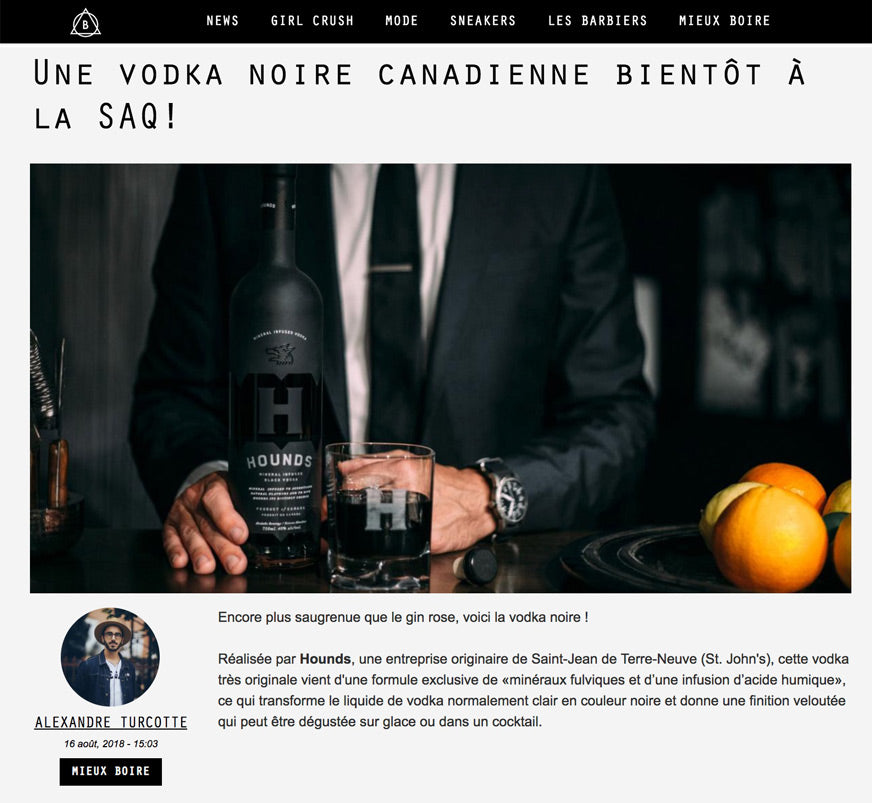
Task: Click the triangle B site logo
Action: tap(85, 23)
